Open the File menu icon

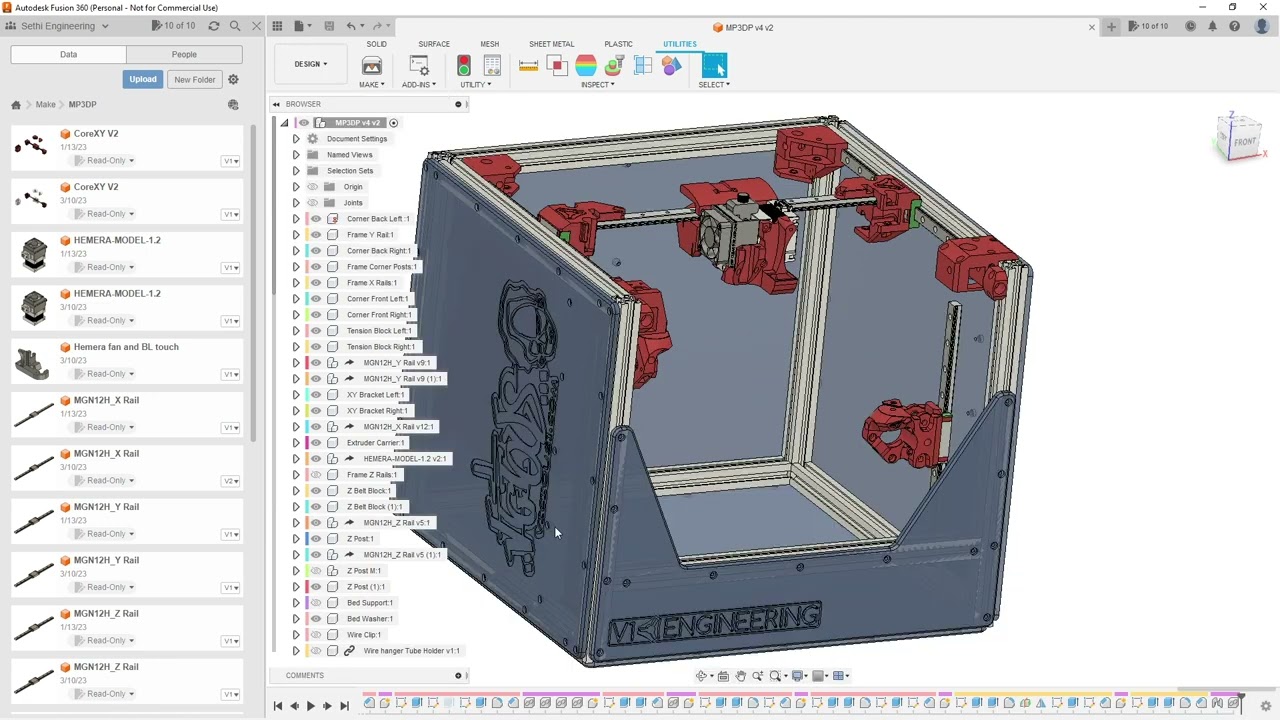300,26
